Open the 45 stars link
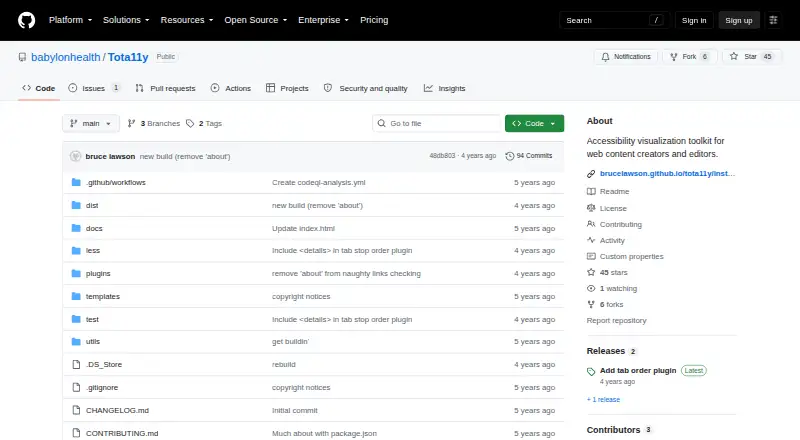This screenshot has width=800, height=440. pyautogui.click(x=613, y=273)
